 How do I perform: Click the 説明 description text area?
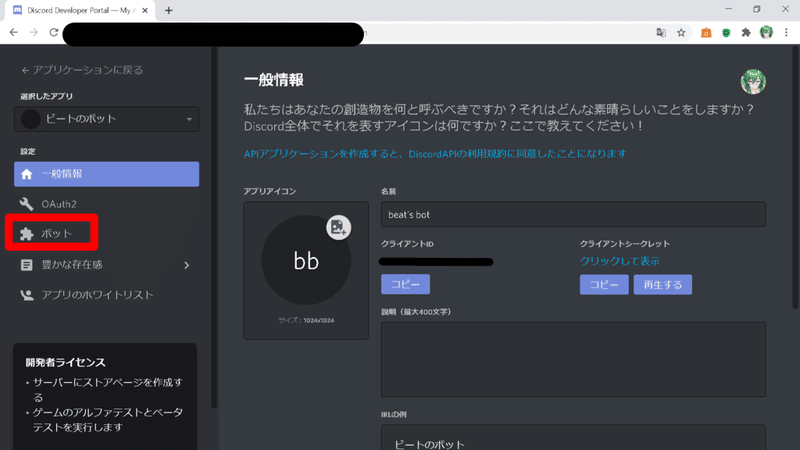[x=573, y=359]
